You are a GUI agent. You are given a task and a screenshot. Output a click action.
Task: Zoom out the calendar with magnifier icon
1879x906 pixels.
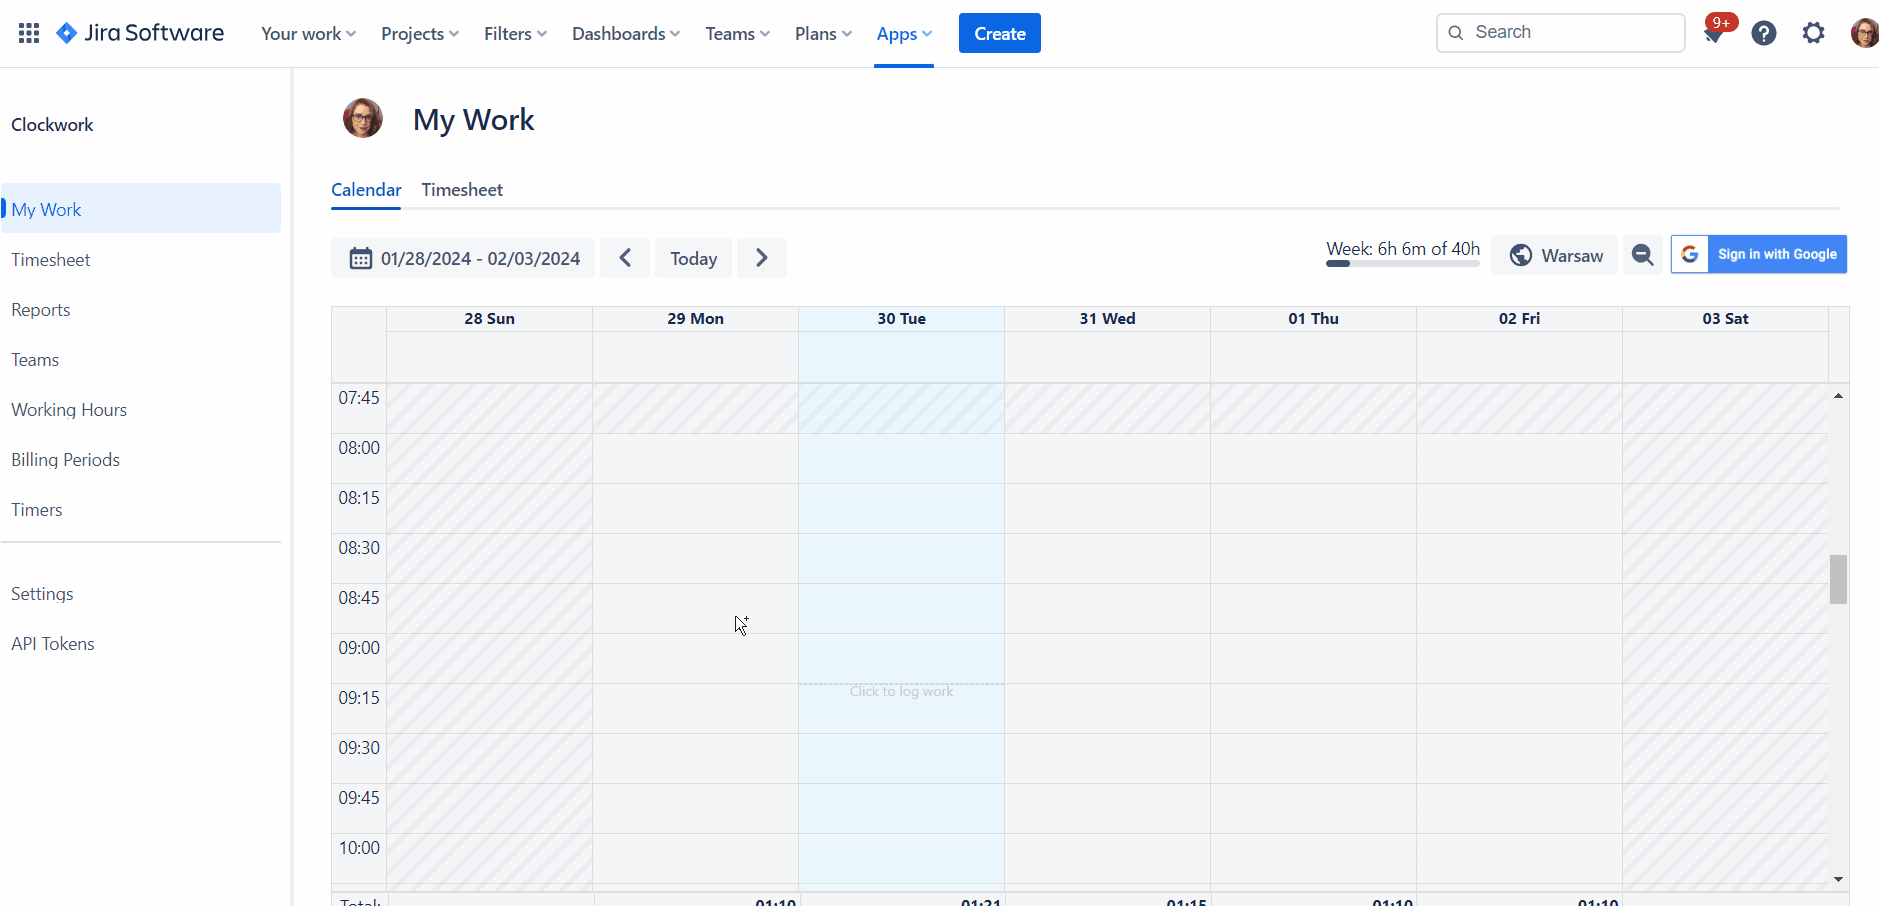point(1642,255)
